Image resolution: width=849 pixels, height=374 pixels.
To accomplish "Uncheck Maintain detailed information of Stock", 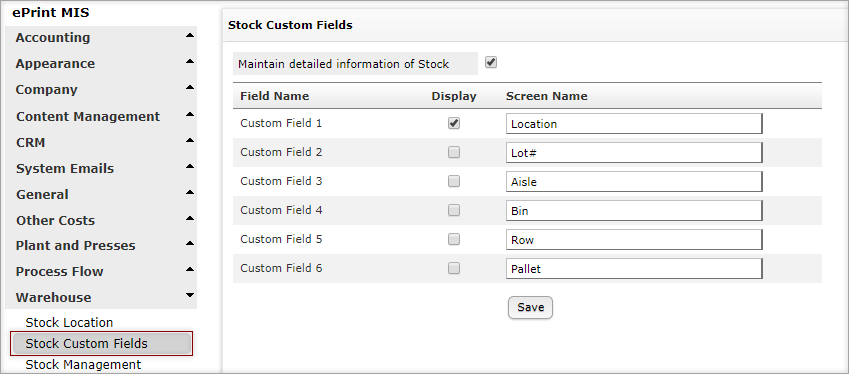I will click(491, 62).
